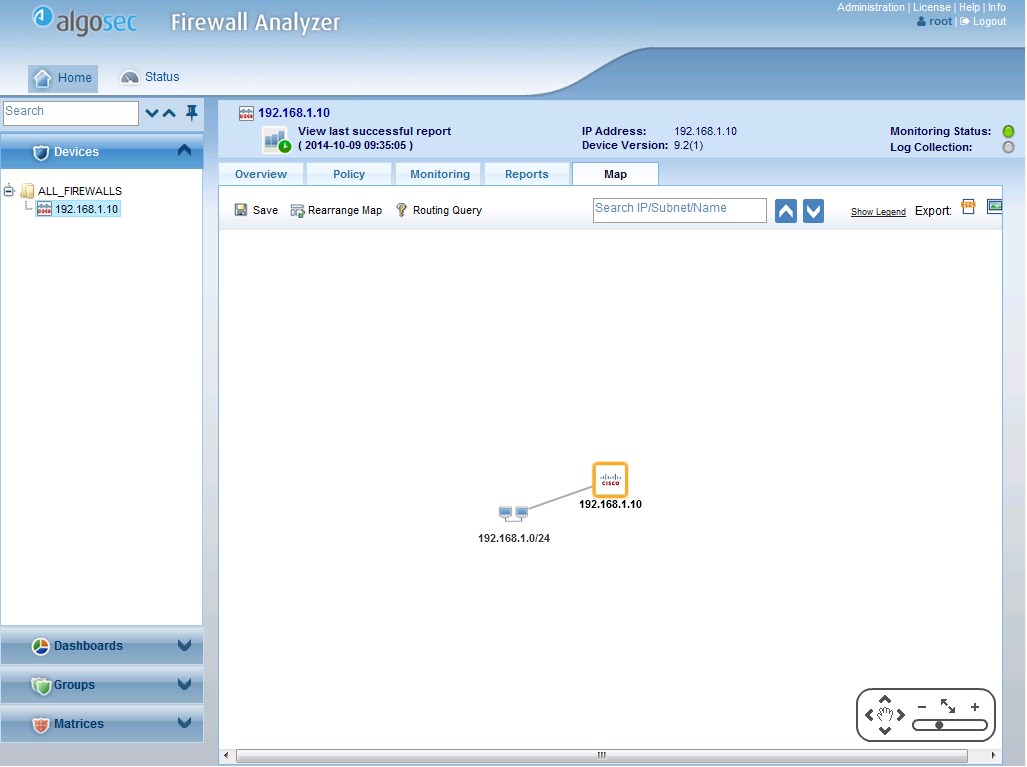Open the last successful report icon

click(276, 140)
